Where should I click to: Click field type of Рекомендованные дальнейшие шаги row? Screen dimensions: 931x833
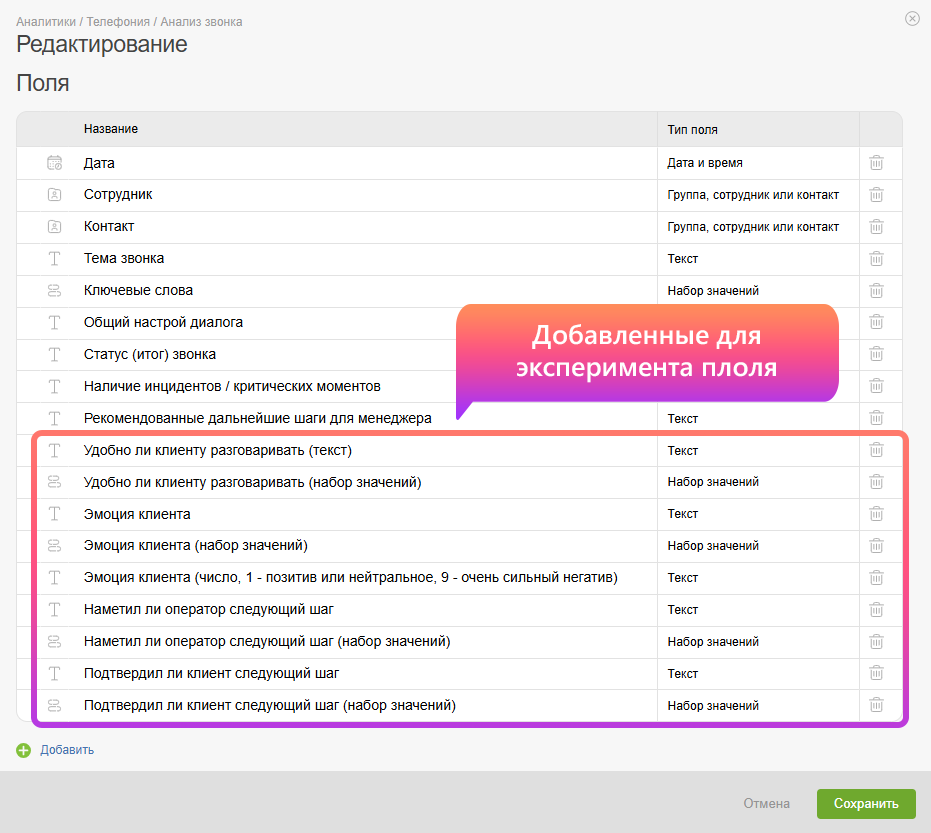click(683, 419)
